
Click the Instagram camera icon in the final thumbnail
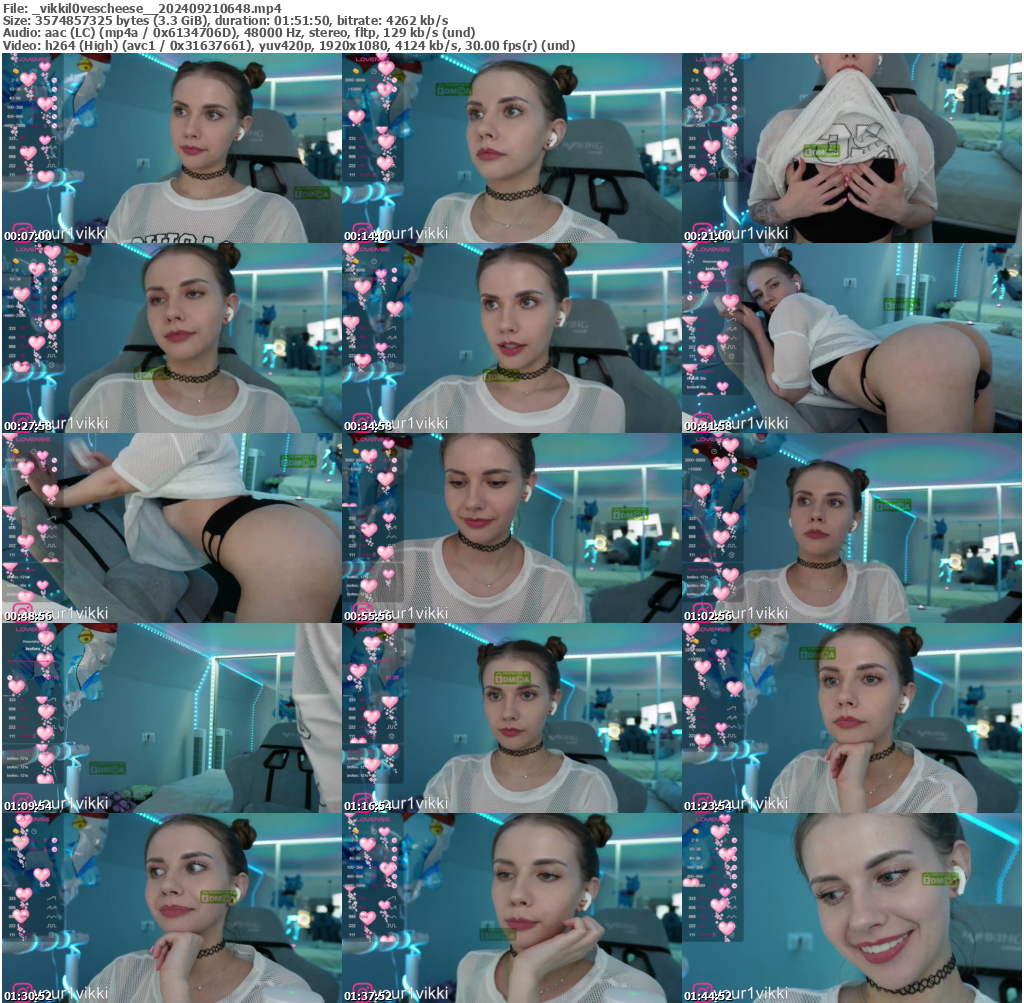point(703,992)
